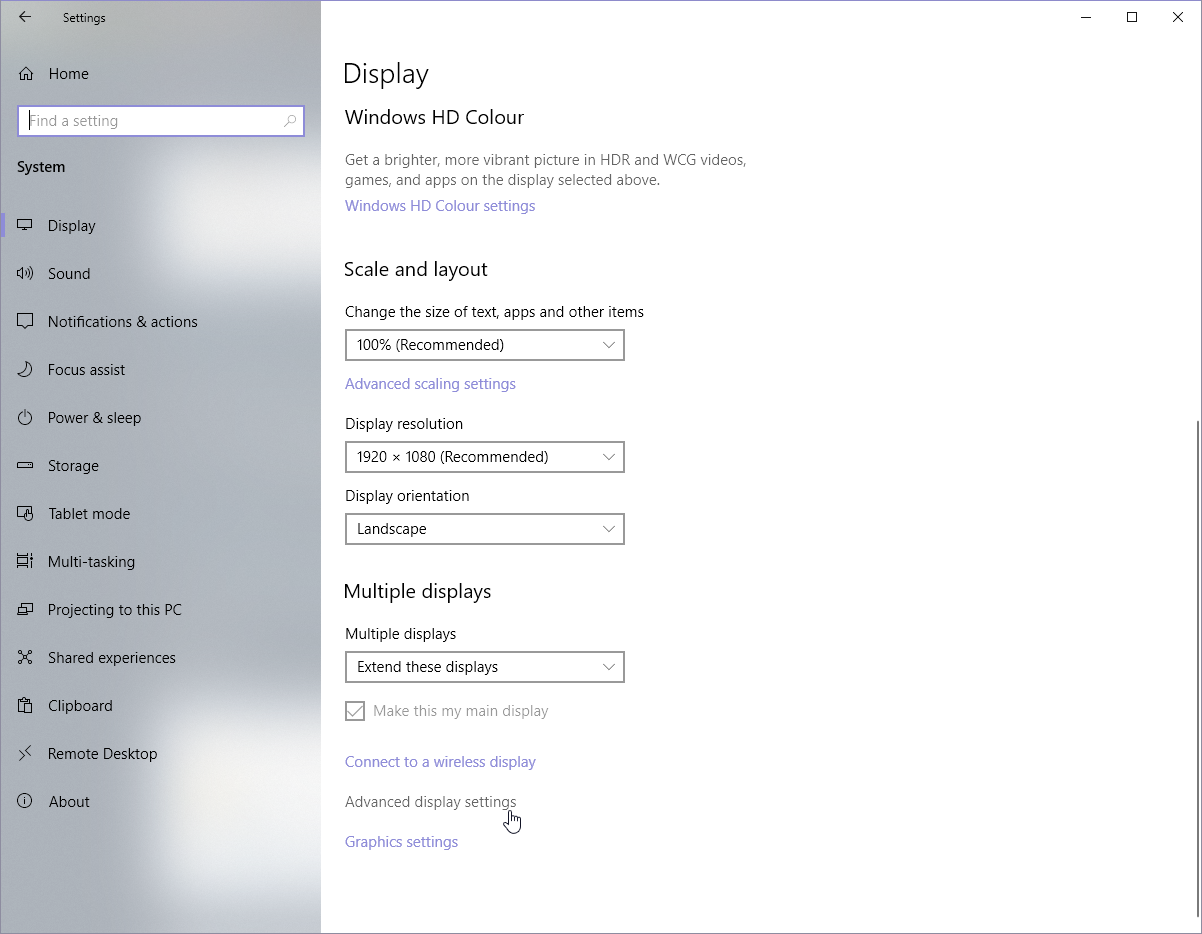Select Notifications & actions label
The width and height of the screenshot is (1202, 934).
click(123, 322)
